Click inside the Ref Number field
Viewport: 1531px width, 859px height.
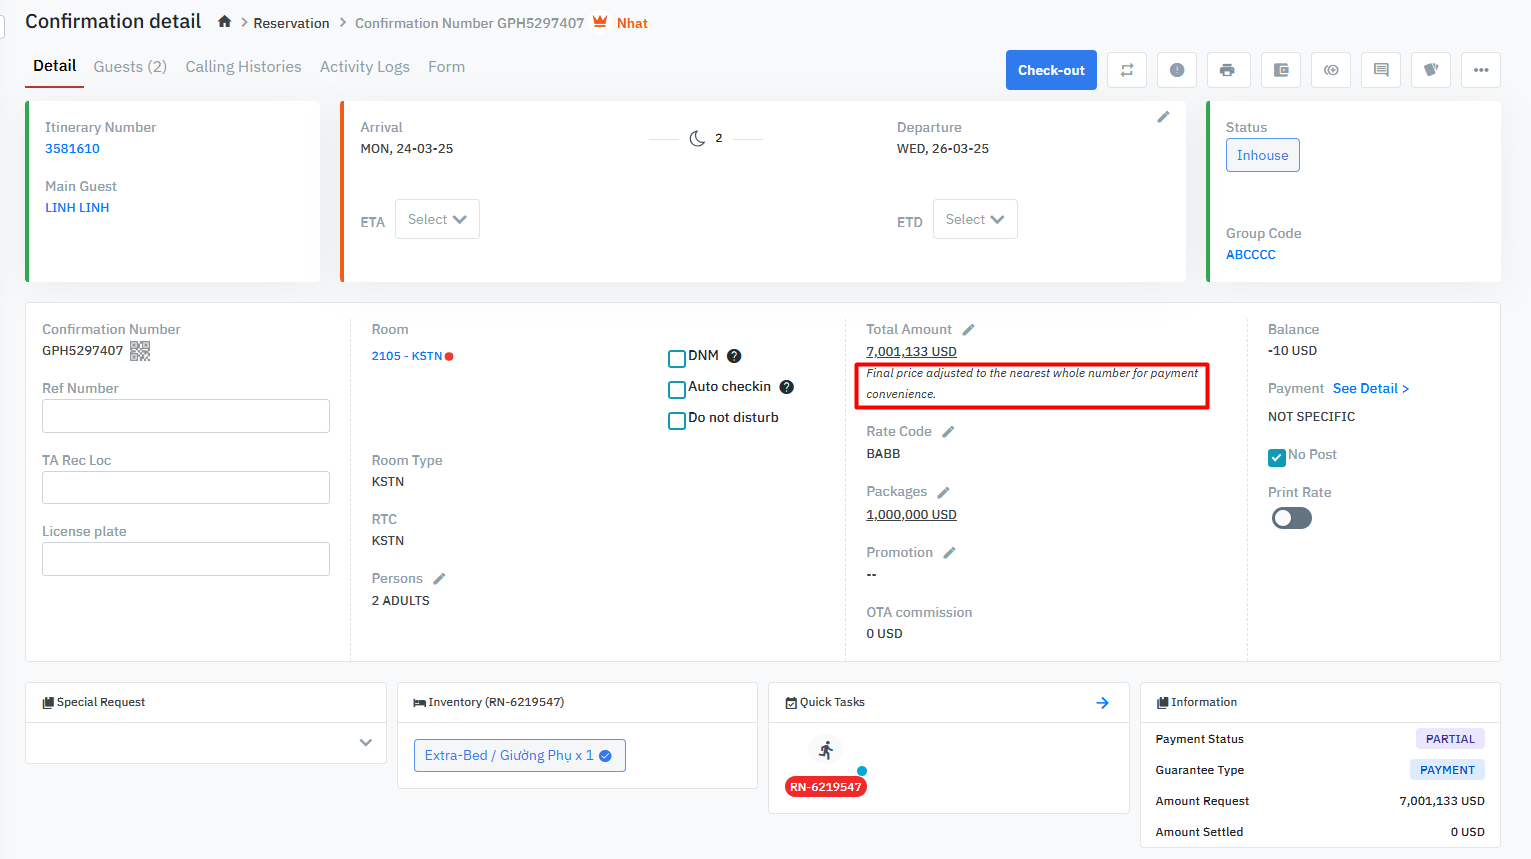(186, 416)
